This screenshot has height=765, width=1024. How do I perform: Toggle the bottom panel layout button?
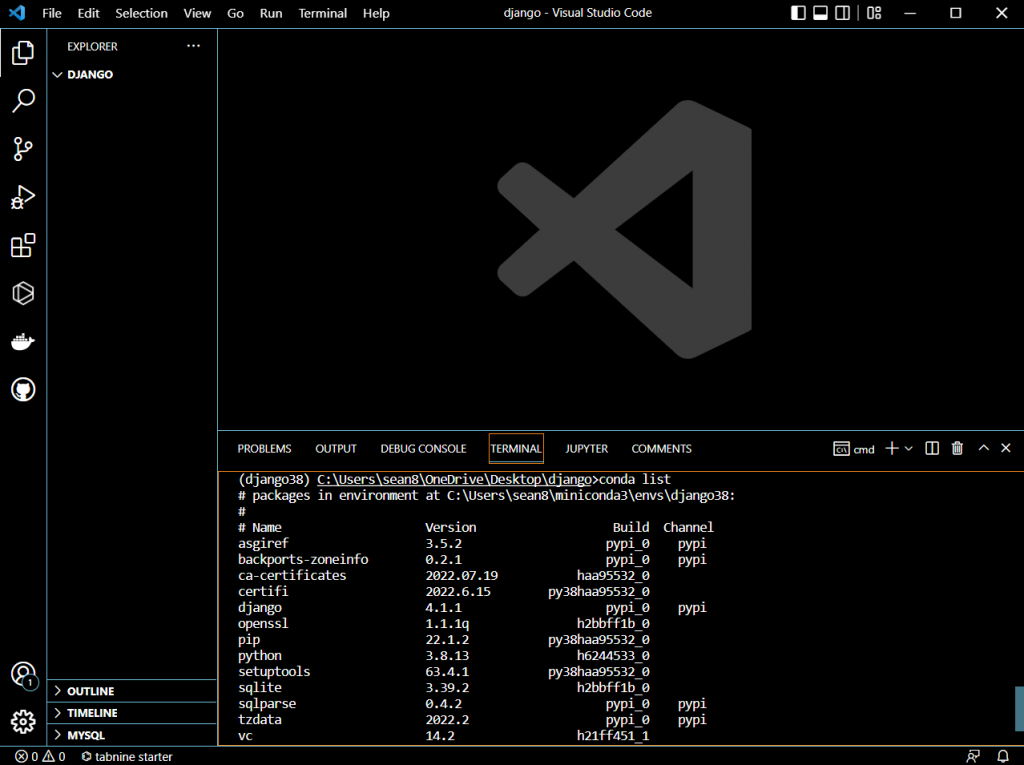[x=820, y=13]
